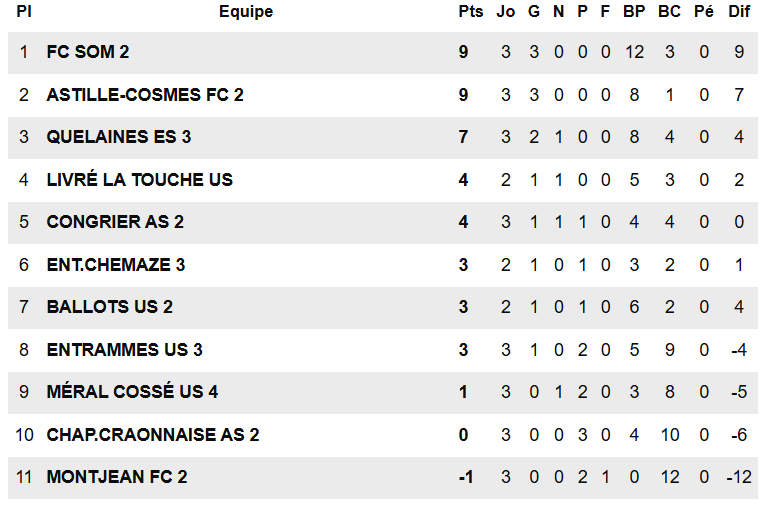Click the Pl rank column header
Viewport: 766px width, 505px height.
24,12
